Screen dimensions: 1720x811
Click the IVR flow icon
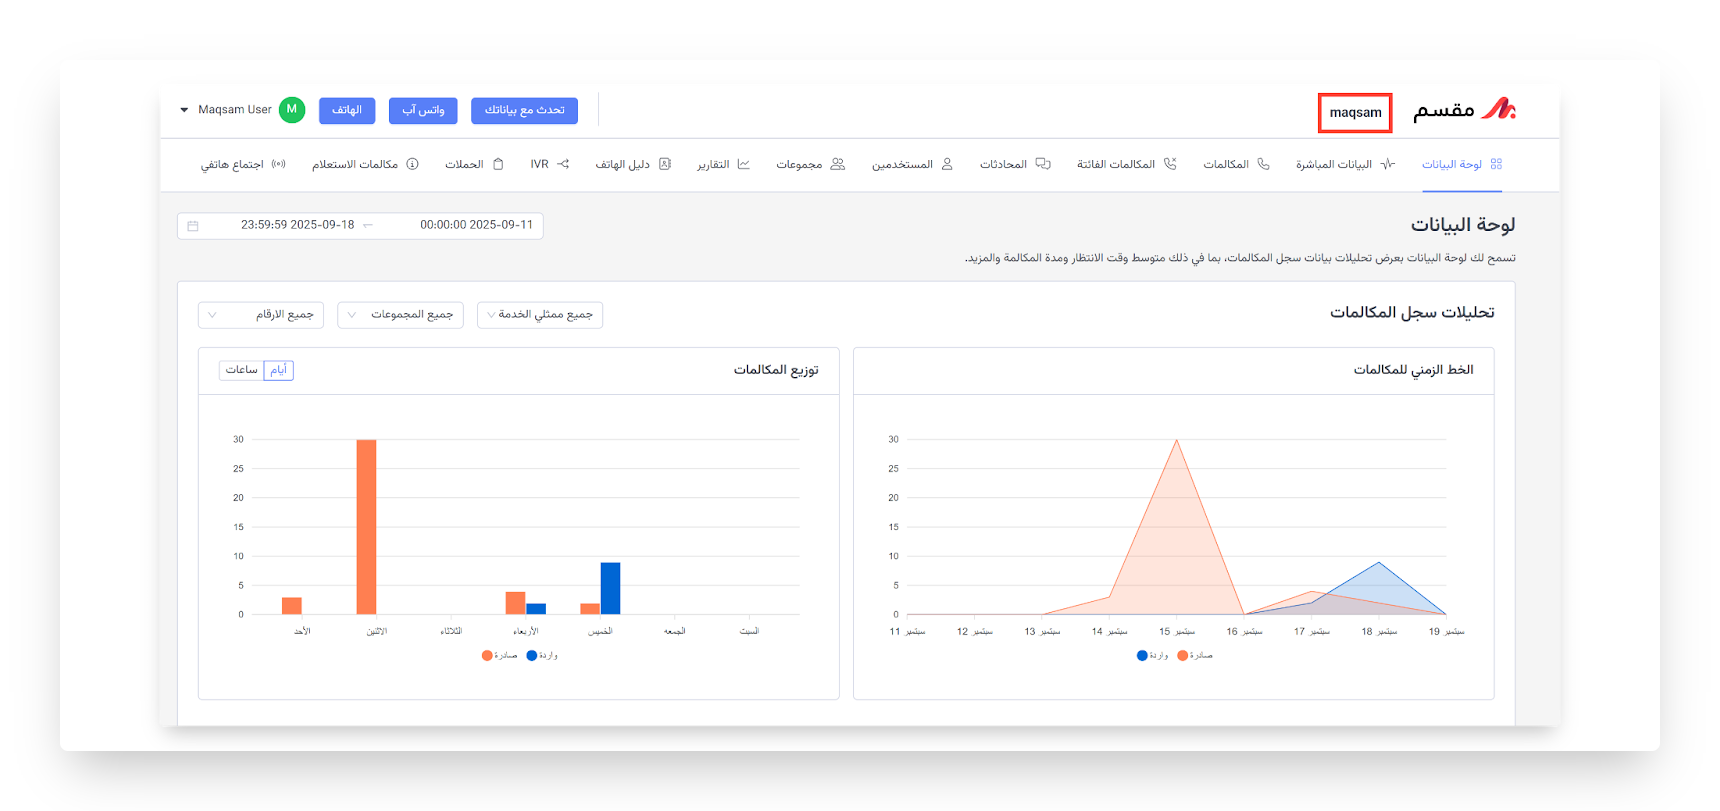(563, 164)
